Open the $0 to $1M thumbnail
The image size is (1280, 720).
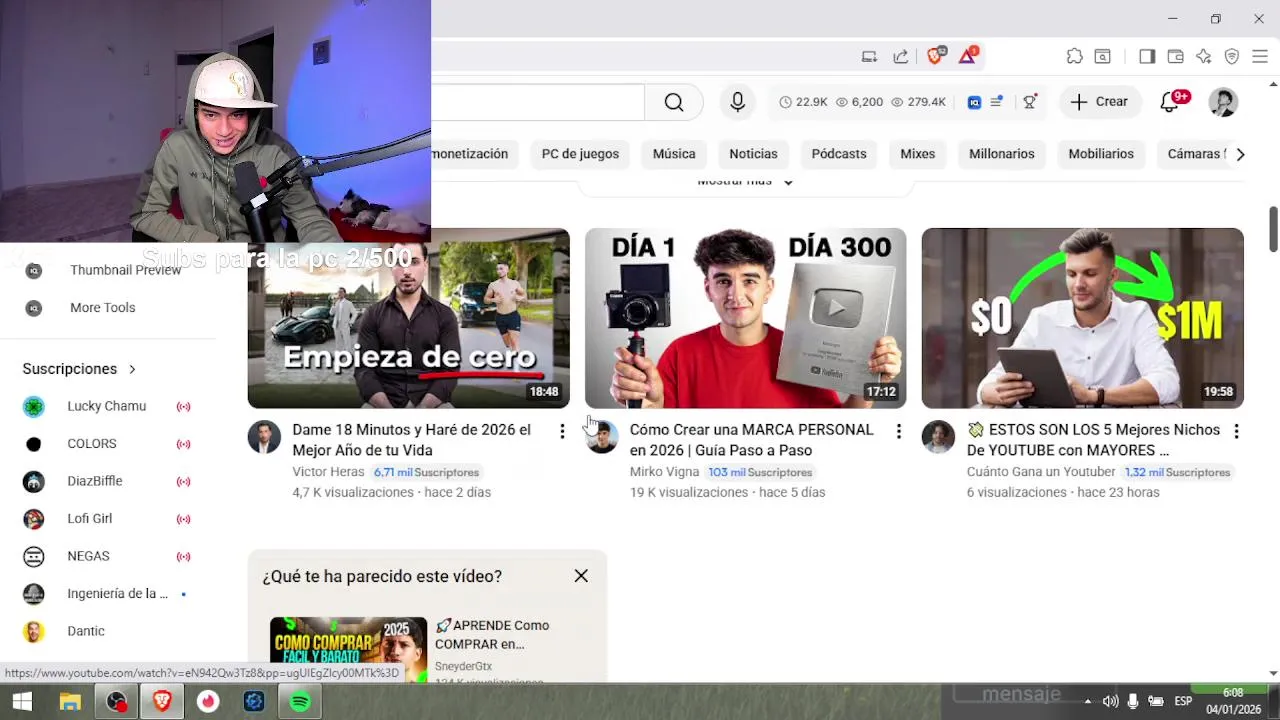point(1083,318)
